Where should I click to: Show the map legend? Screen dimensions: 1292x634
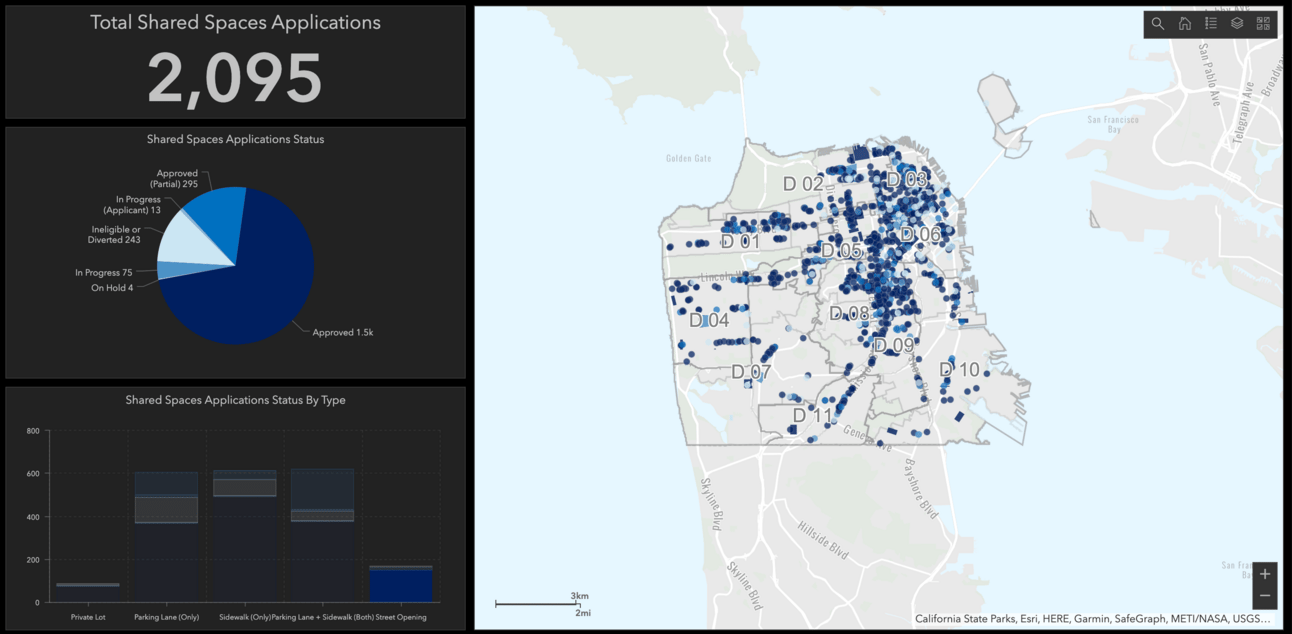[x=1211, y=24]
